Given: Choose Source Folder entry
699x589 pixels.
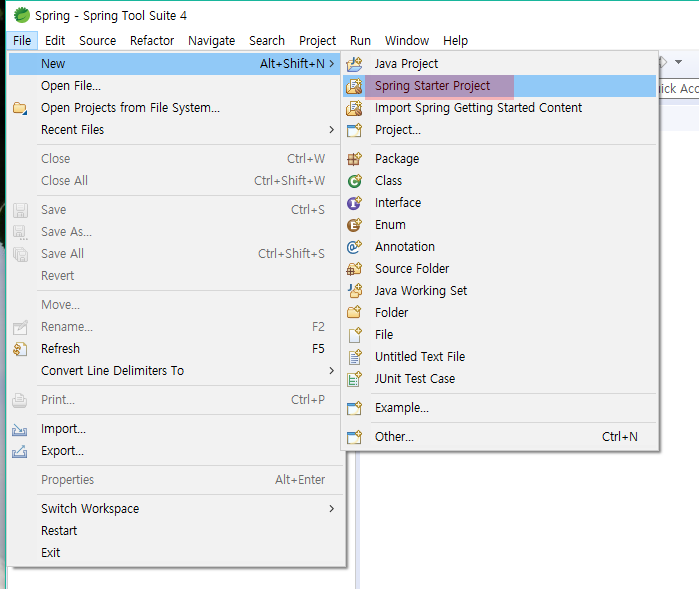Looking at the screenshot, I should [x=500, y=269].
